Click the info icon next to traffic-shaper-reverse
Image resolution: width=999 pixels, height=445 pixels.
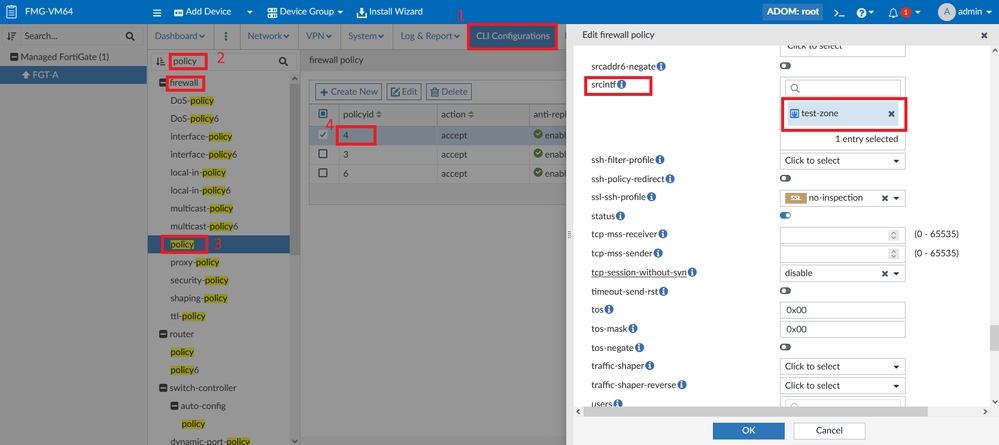(682, 385)
